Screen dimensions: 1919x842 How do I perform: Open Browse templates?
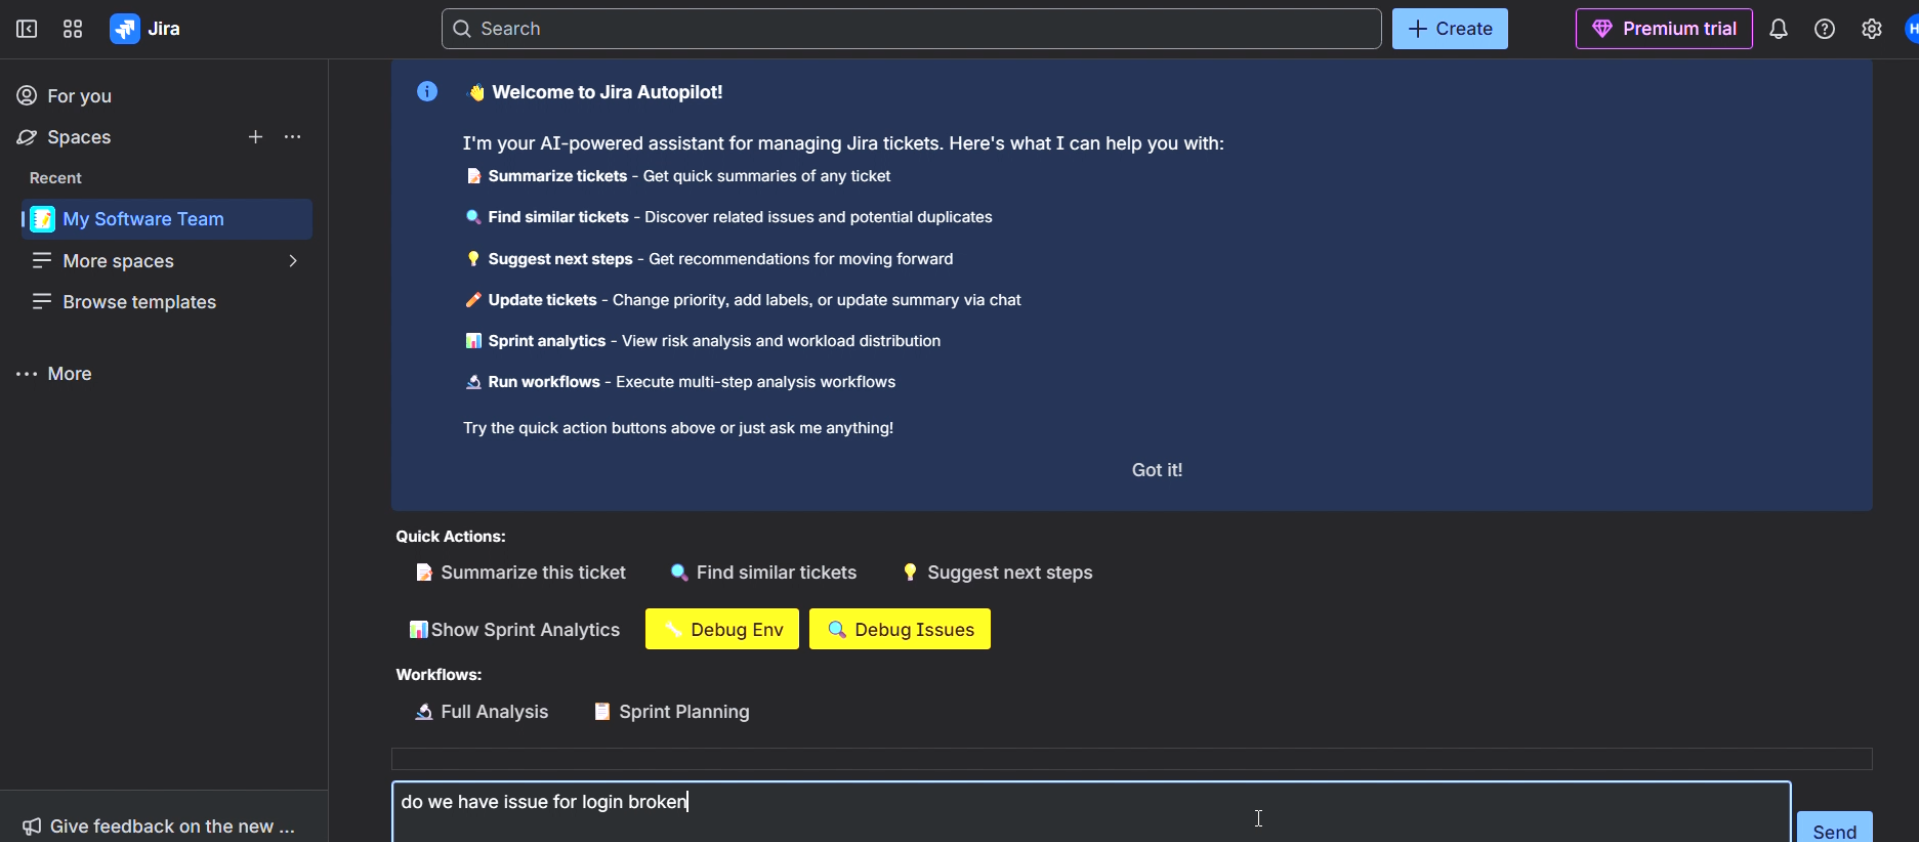point(139,302)
